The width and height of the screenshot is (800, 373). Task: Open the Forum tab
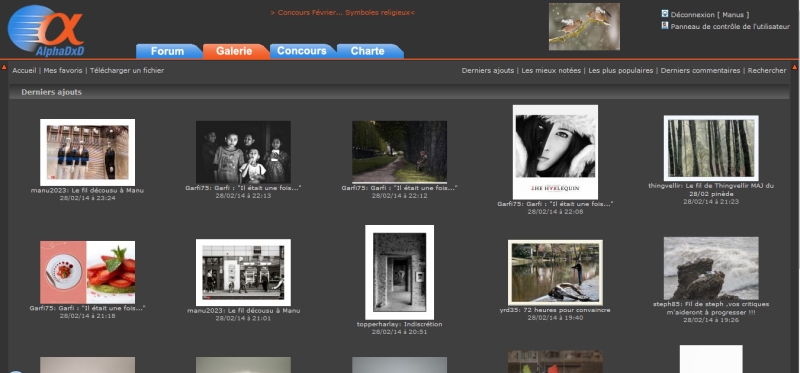(x=168, y=51)
